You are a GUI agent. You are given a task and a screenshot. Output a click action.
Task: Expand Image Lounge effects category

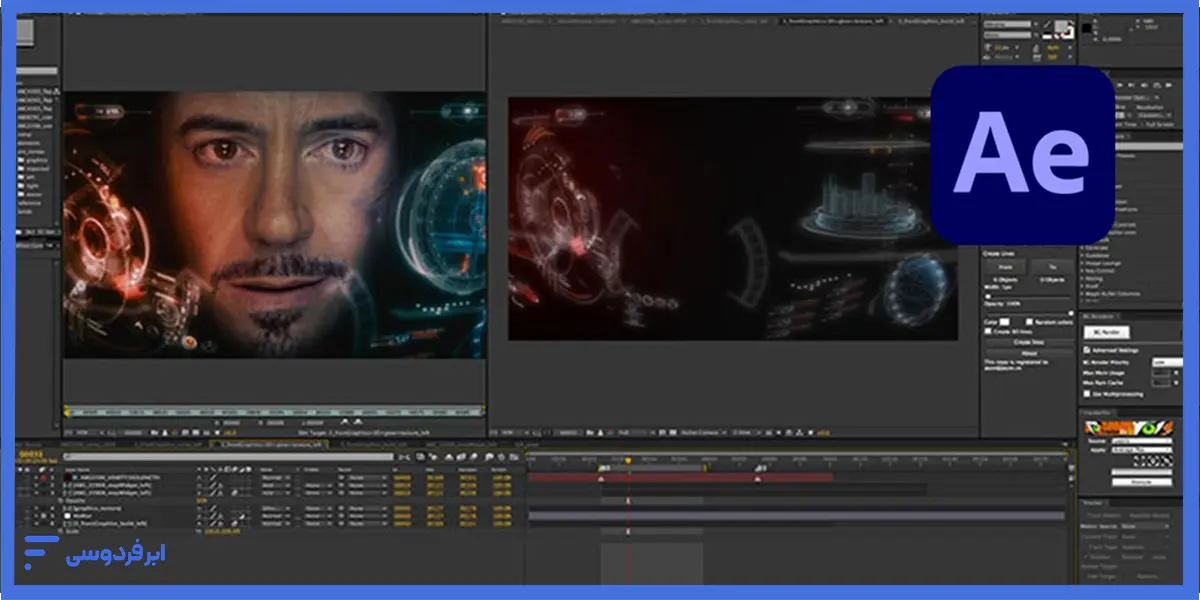click(1084, 263)
